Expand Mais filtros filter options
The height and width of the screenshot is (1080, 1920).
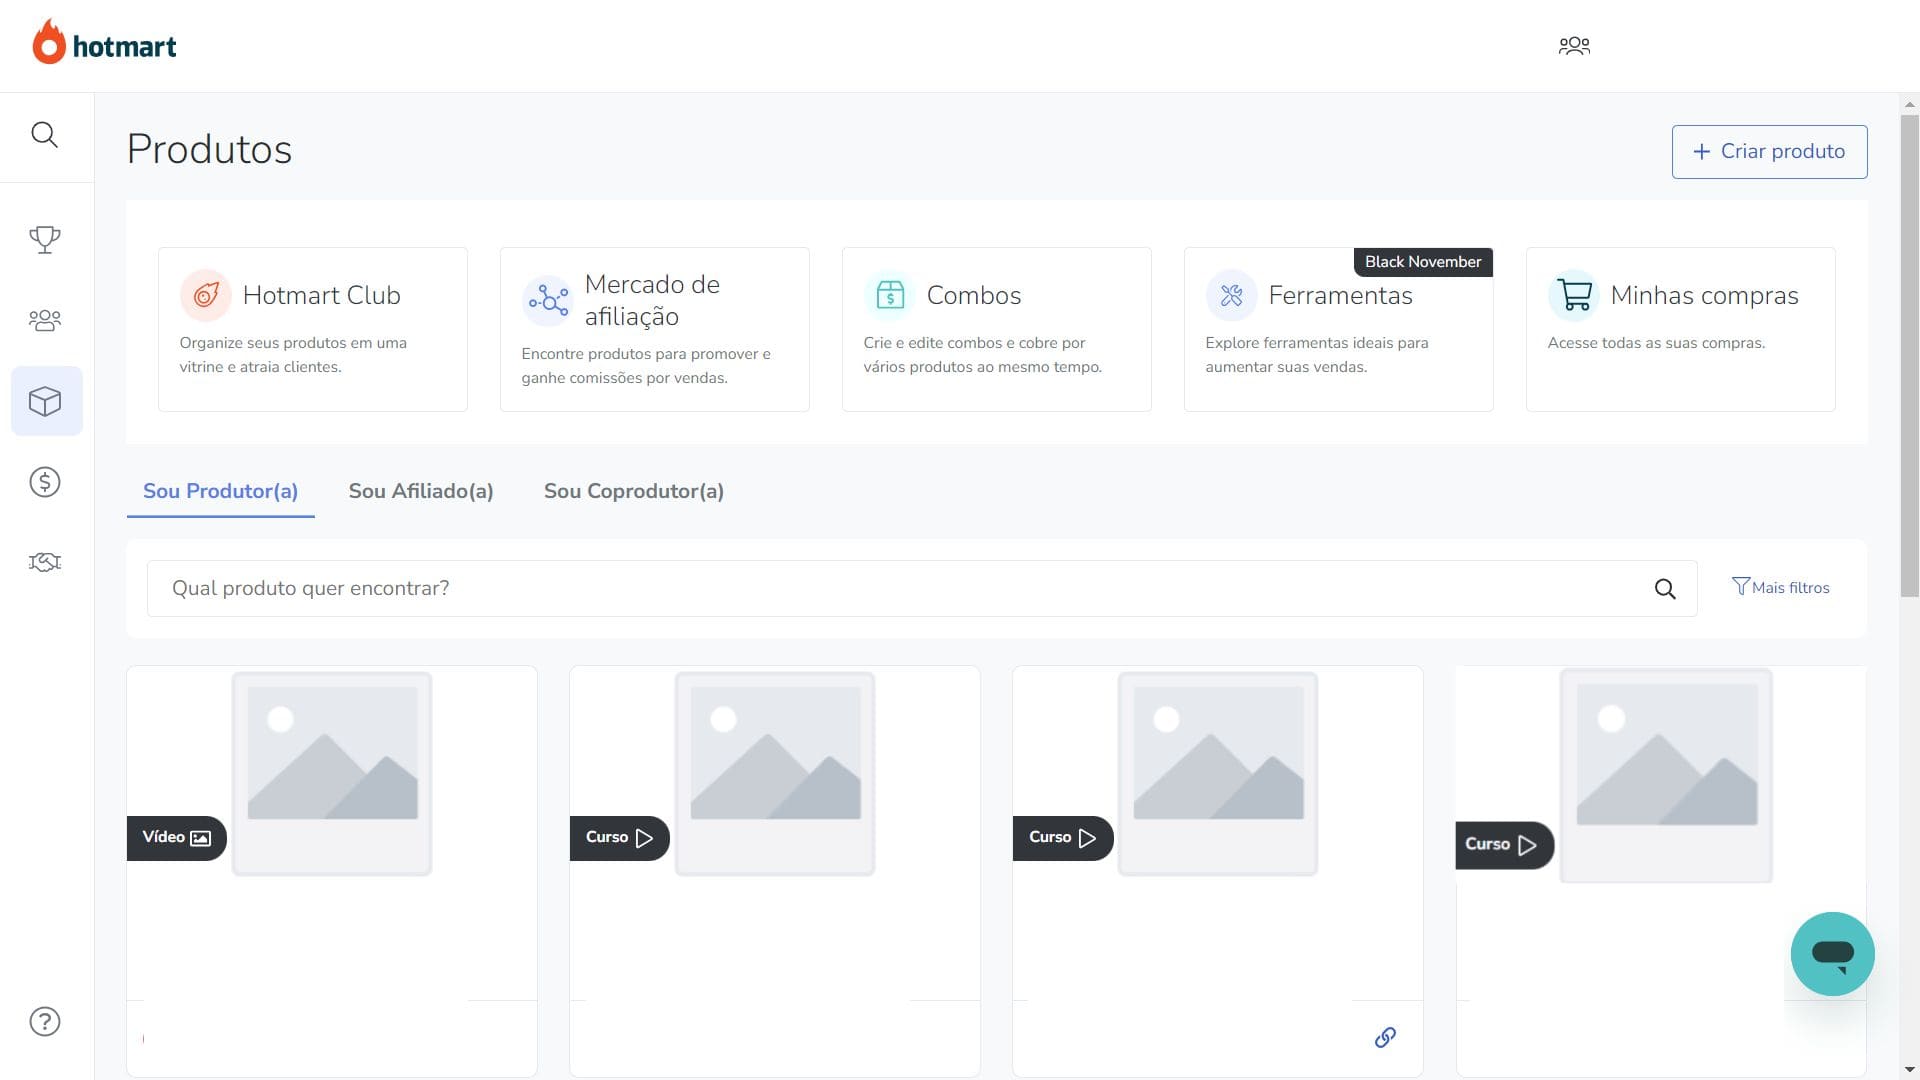click(1781, 588)
